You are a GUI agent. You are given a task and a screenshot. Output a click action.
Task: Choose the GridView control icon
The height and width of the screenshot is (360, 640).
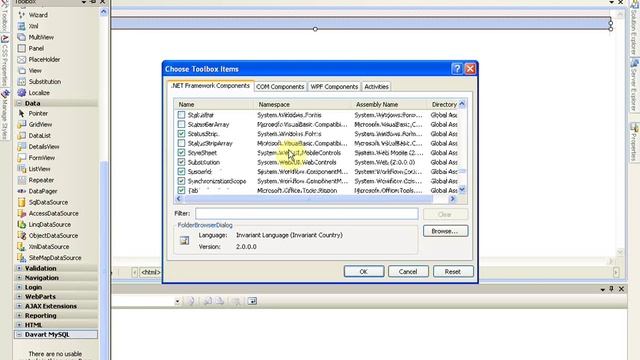click(x=22, y=124)
